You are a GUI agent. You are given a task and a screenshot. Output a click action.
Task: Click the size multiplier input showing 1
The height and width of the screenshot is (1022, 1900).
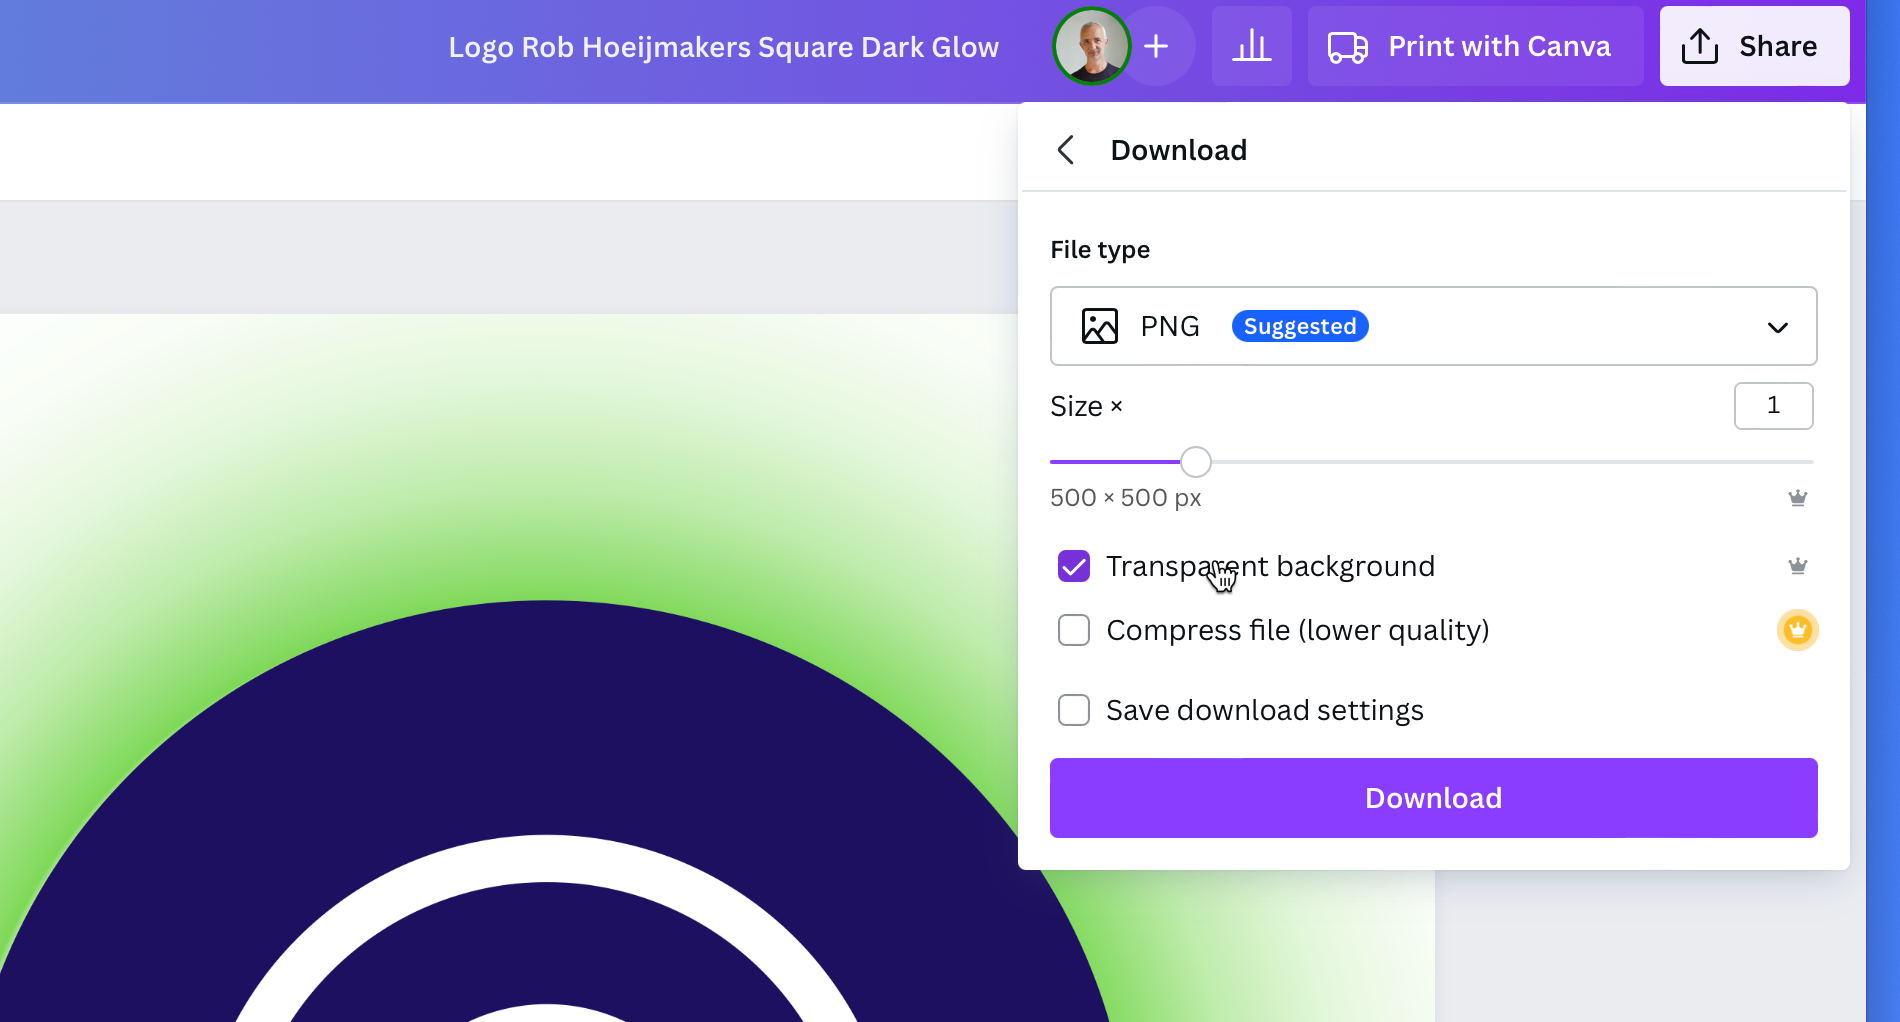(1773, 406)
